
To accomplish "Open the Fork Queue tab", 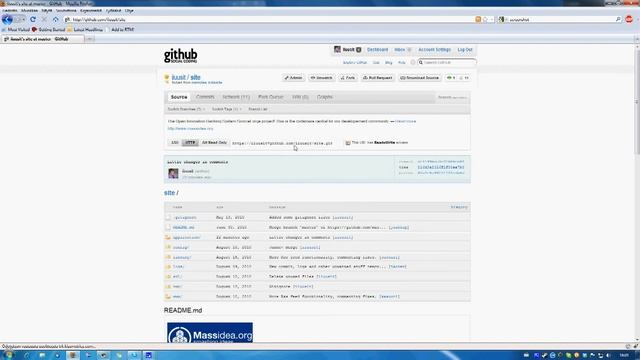I will pos(270,97).
